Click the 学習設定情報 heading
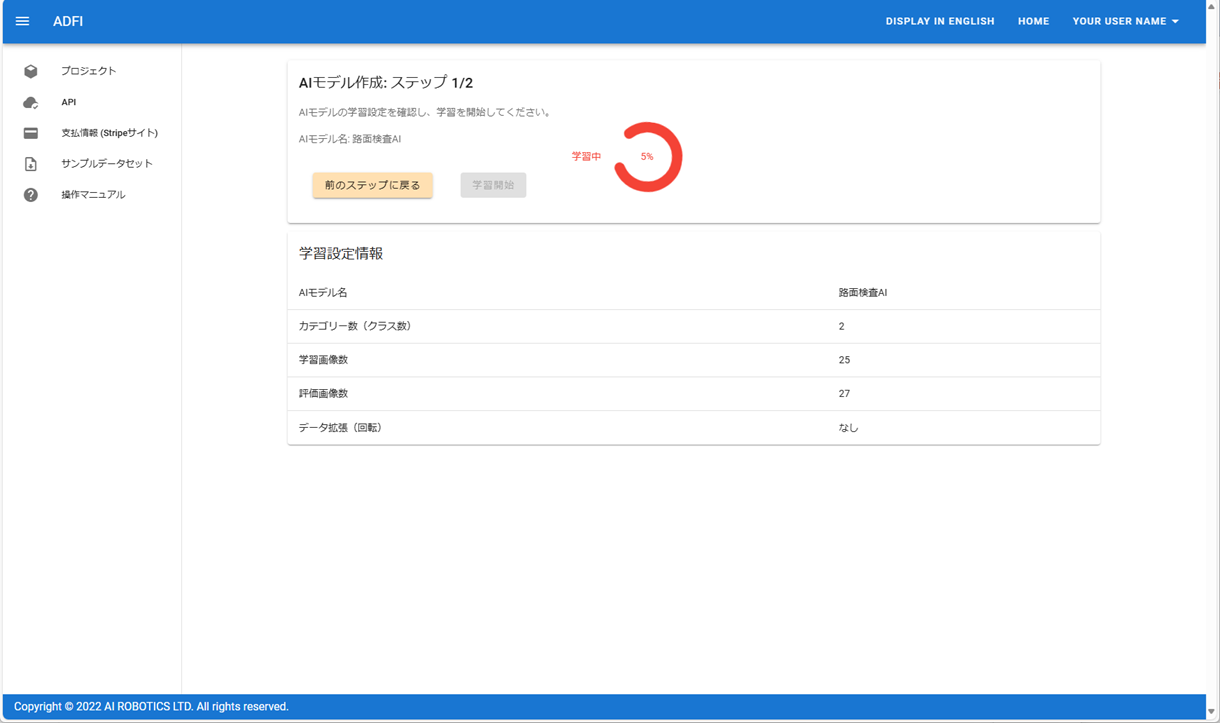The height and width of the screenshot is (723, 1220). 341,254
